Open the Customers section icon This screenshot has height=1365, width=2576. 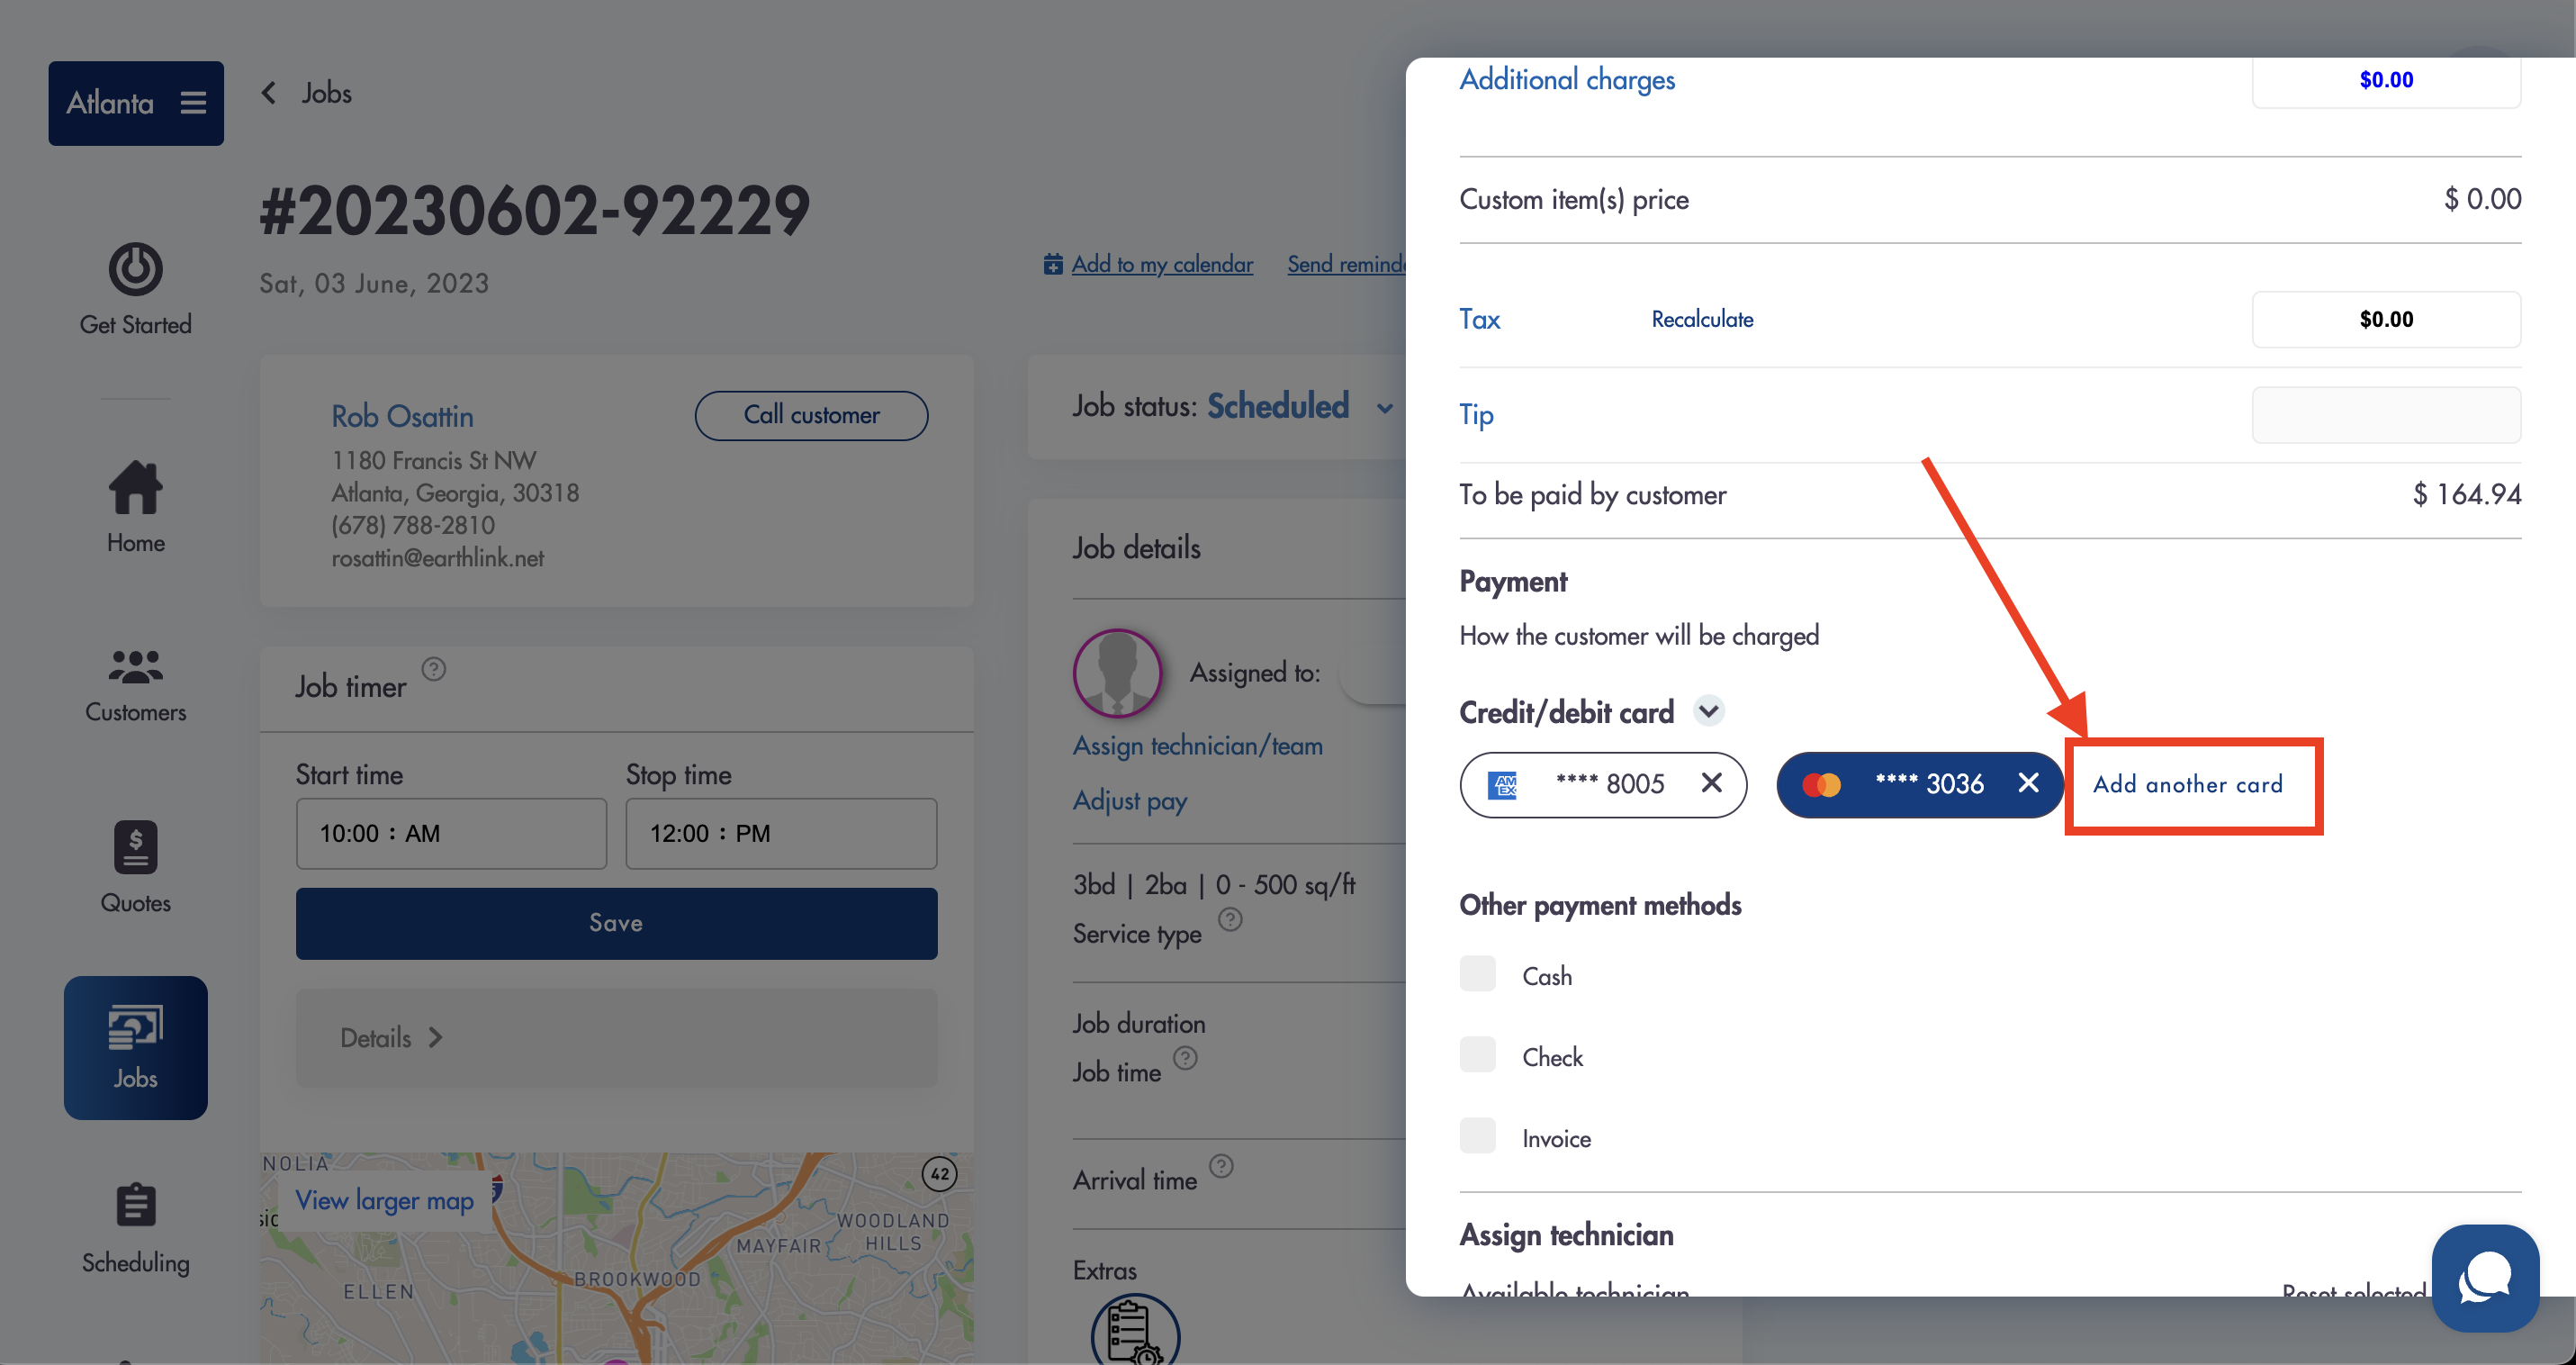[135, 667]
